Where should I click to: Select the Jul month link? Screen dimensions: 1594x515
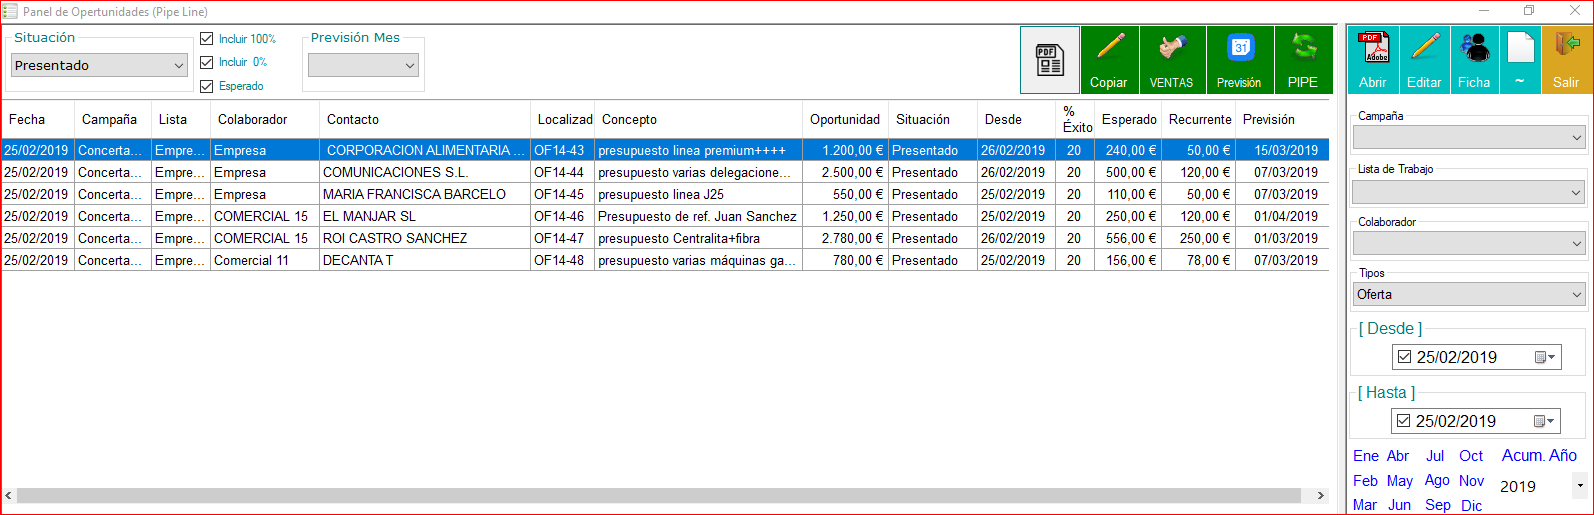1435,456
